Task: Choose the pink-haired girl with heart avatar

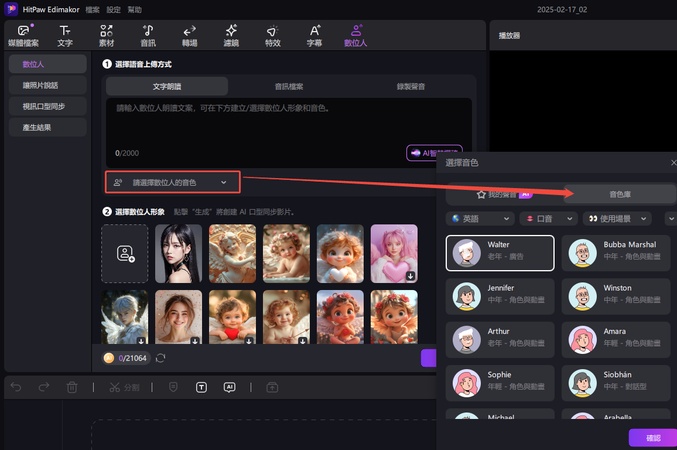Action: click(x=394, y=254)
